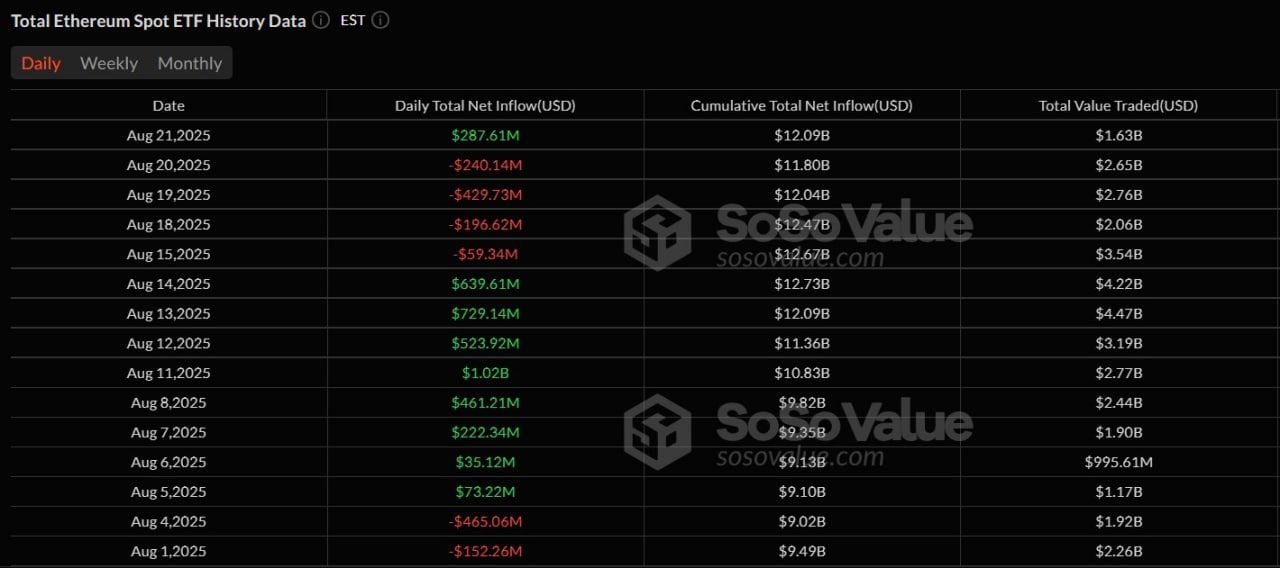Screen dimensions: 1280x568
Task: Sort by the Date column header
Action: tap(168, 105)
